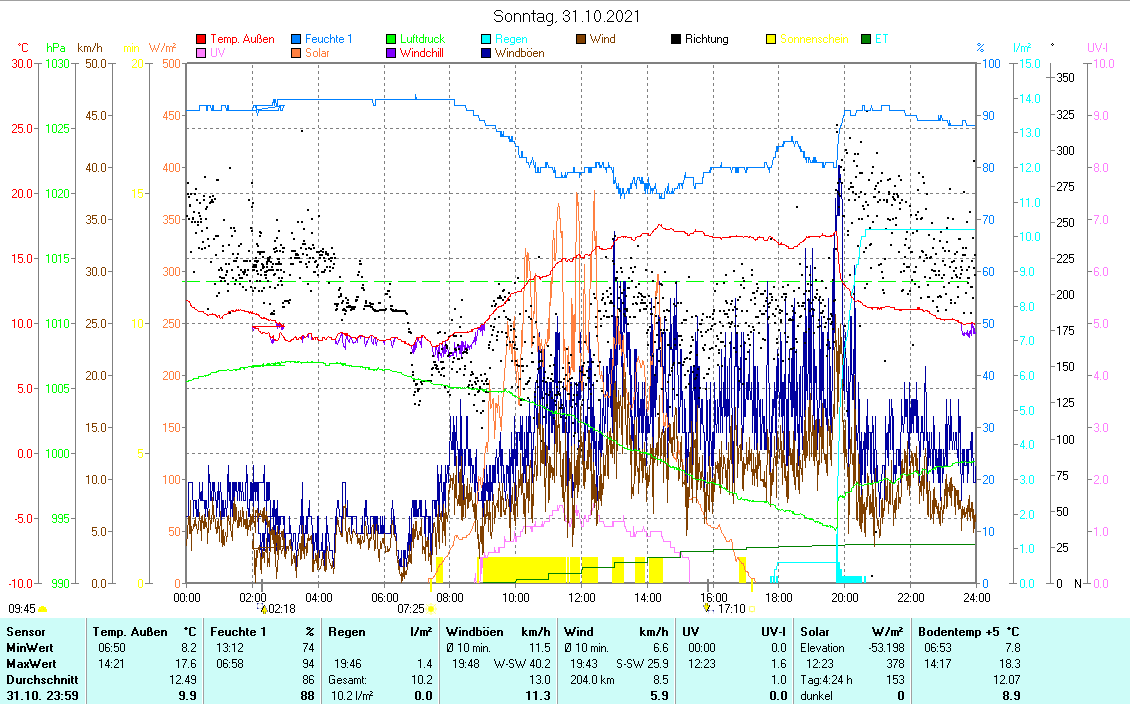This screenshot has height=704, width=1130.
Task: Click the cyan Regen legend square
Action: click(486, 40)
